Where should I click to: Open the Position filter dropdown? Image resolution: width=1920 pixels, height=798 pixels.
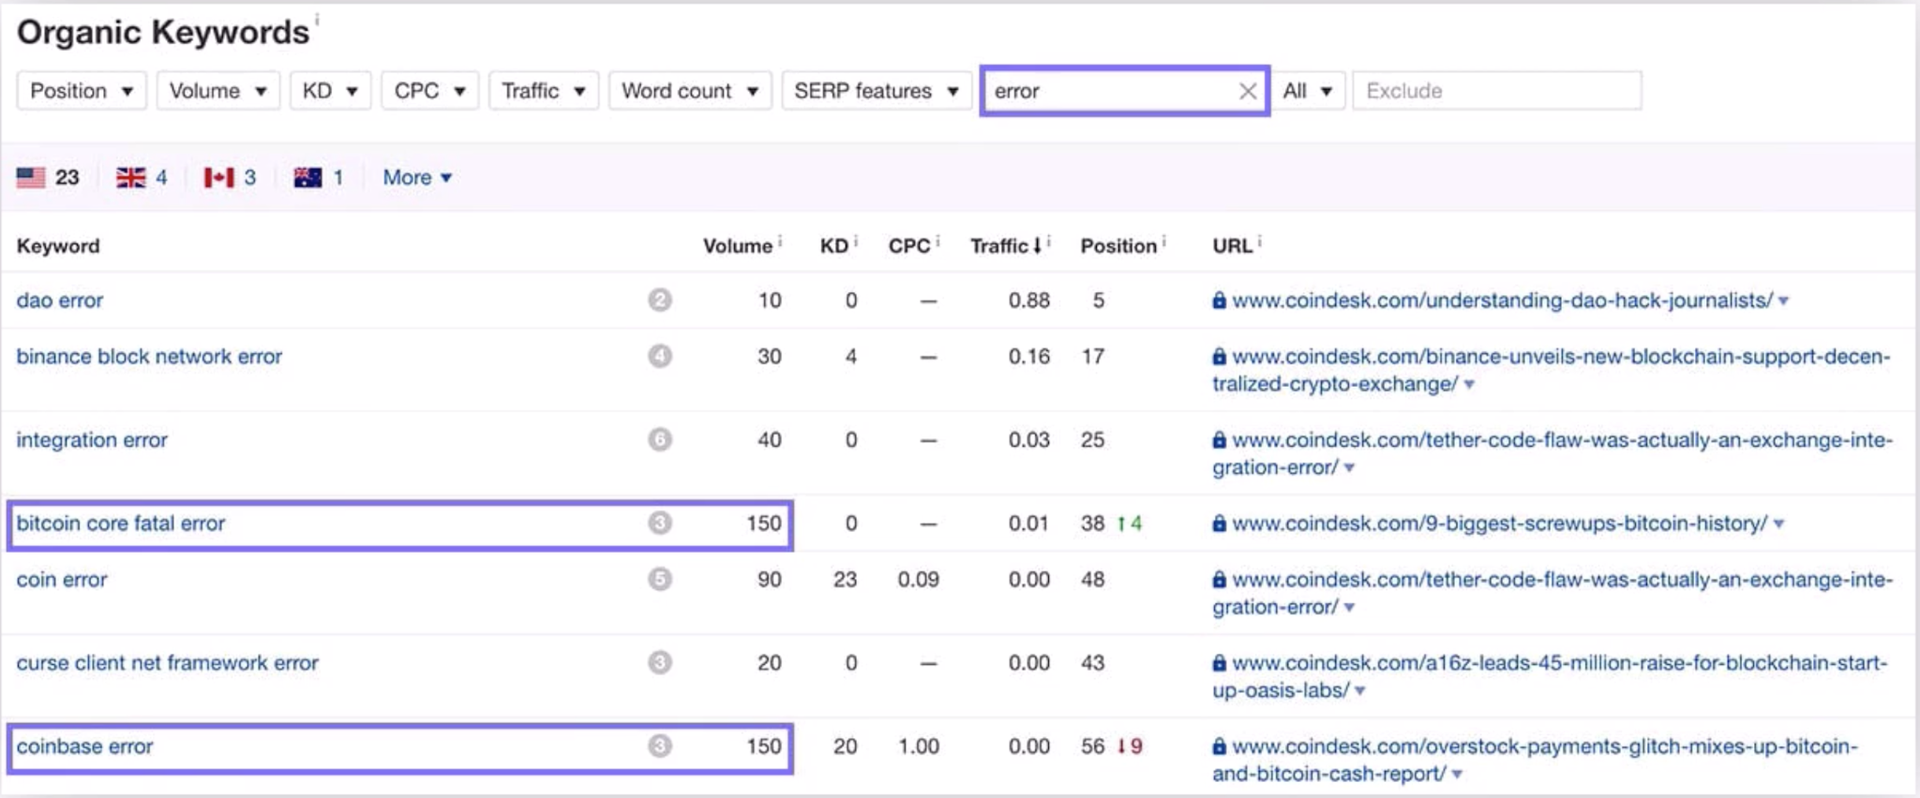point(82,91)
